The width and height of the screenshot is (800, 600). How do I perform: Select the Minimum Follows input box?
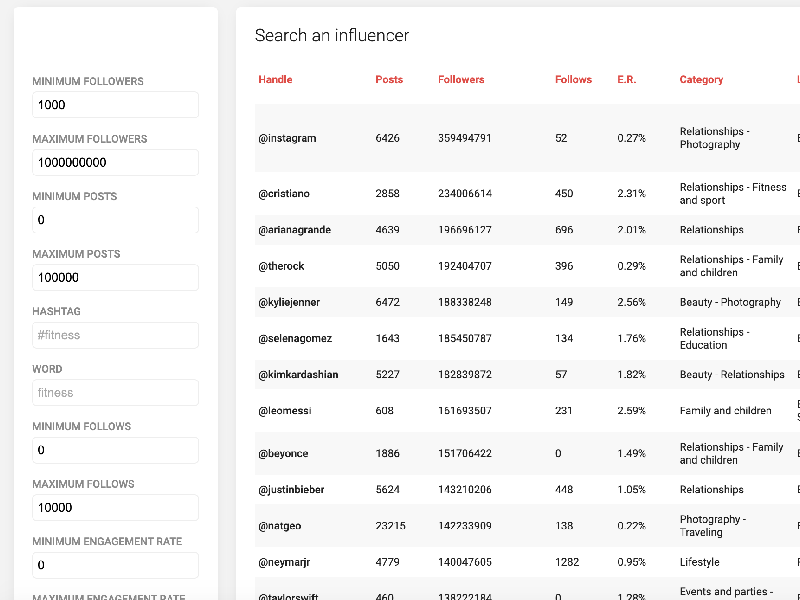tap(115, 450)
